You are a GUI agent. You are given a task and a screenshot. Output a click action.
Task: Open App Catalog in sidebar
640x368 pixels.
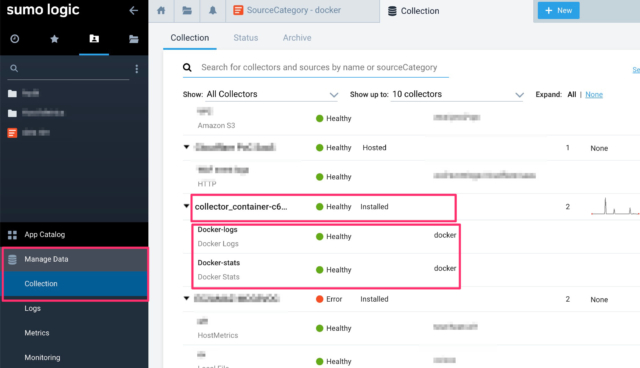click(44, 235)
